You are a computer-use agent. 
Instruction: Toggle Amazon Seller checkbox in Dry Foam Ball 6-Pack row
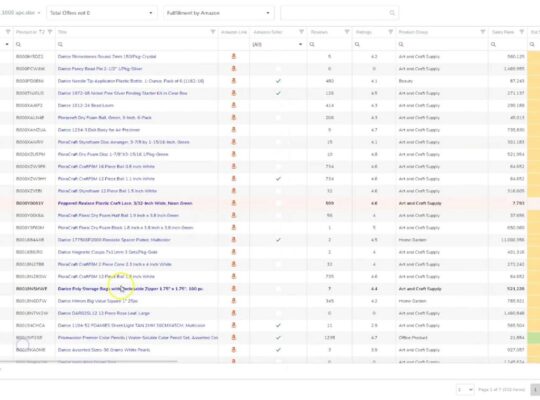278,117
